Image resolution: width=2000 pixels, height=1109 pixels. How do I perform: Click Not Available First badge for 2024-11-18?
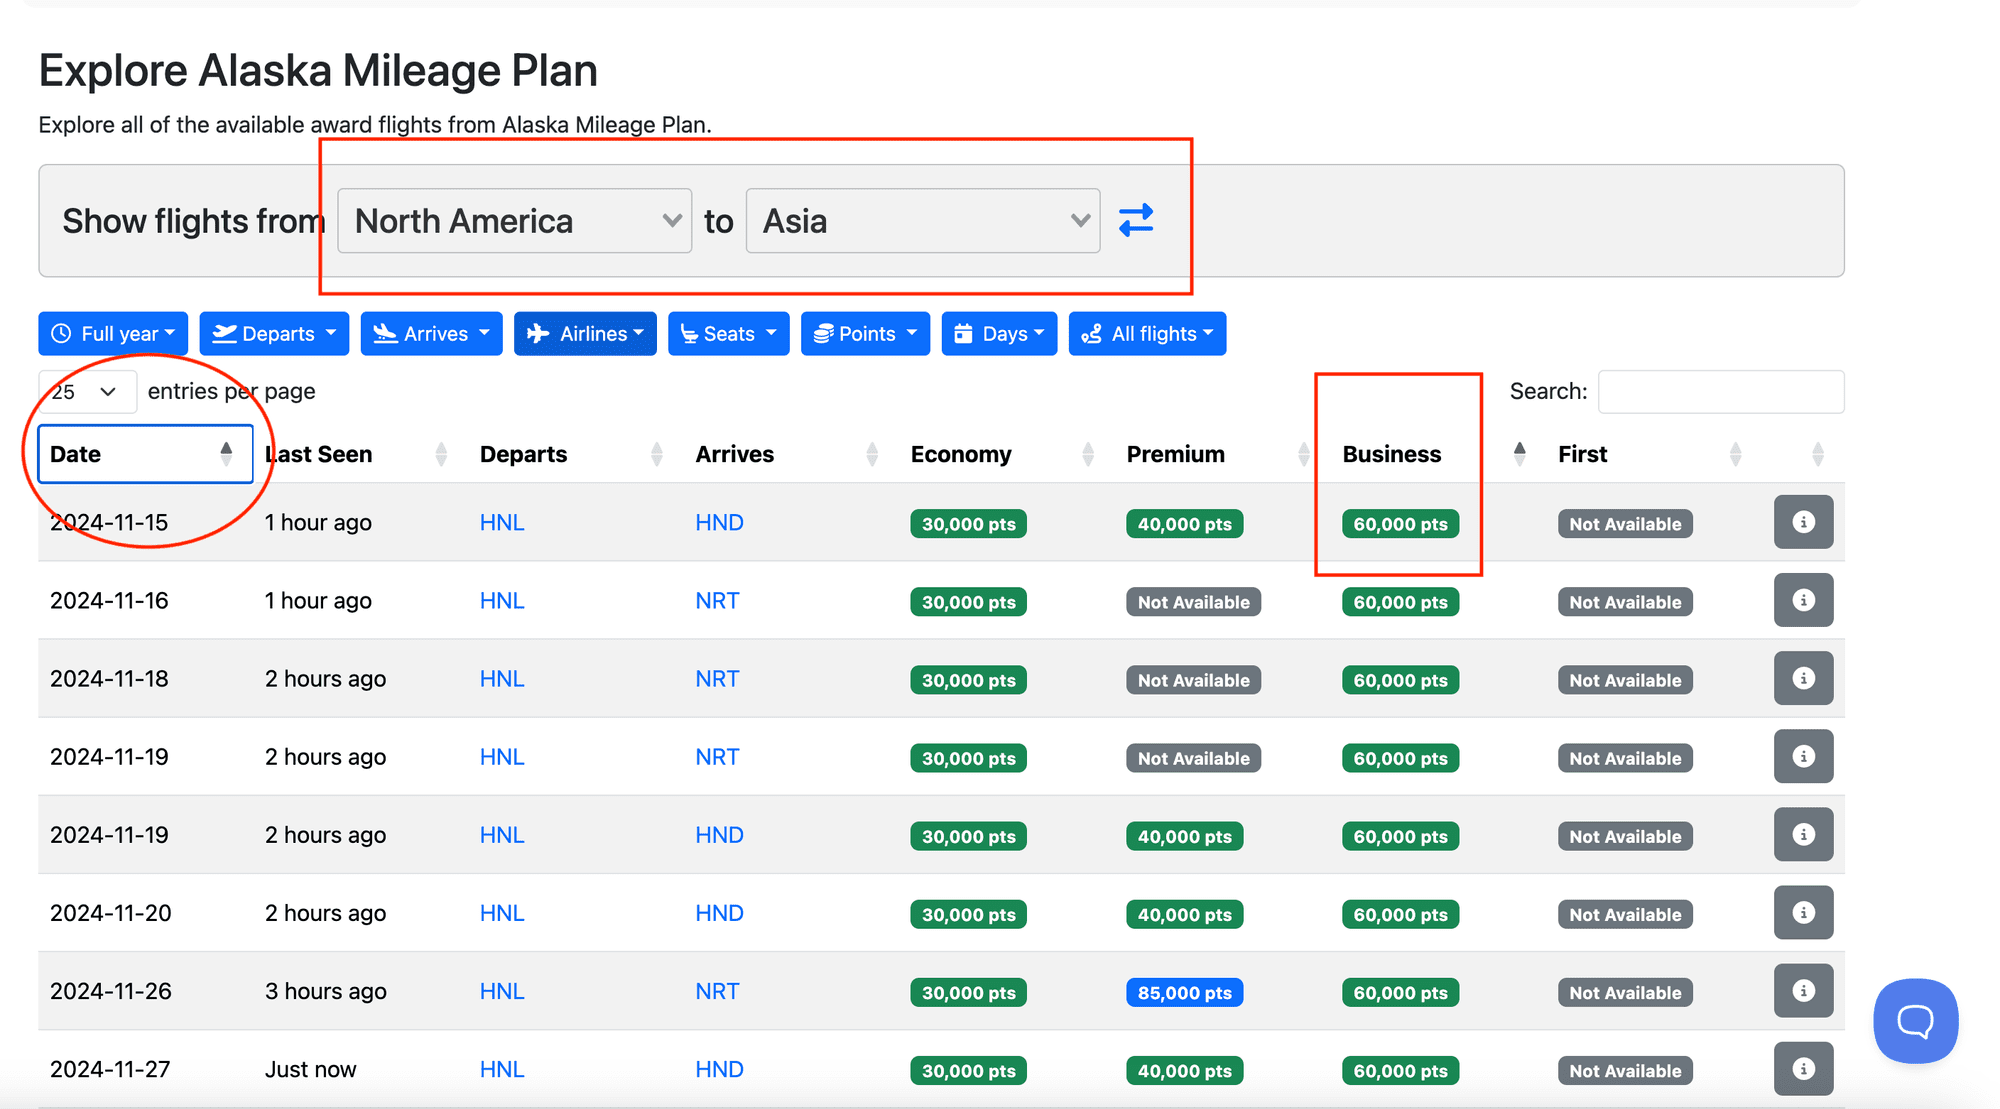(x=1625, y=680)
